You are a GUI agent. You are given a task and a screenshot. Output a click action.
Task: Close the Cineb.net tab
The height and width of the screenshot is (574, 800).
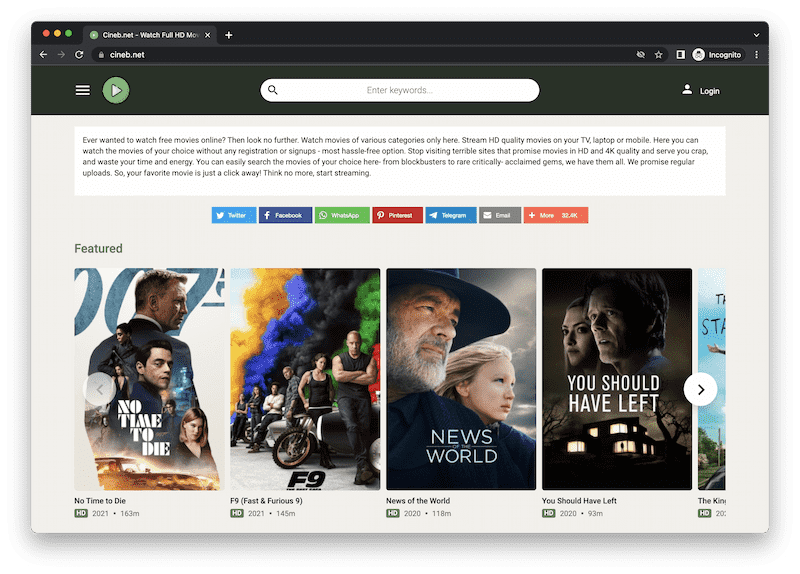point(208,35)
